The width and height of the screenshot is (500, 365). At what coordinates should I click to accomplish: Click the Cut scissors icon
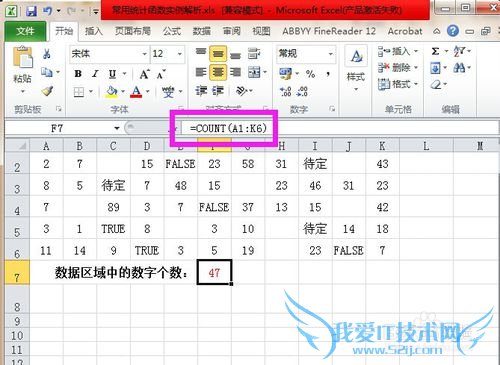click(47, 54)
